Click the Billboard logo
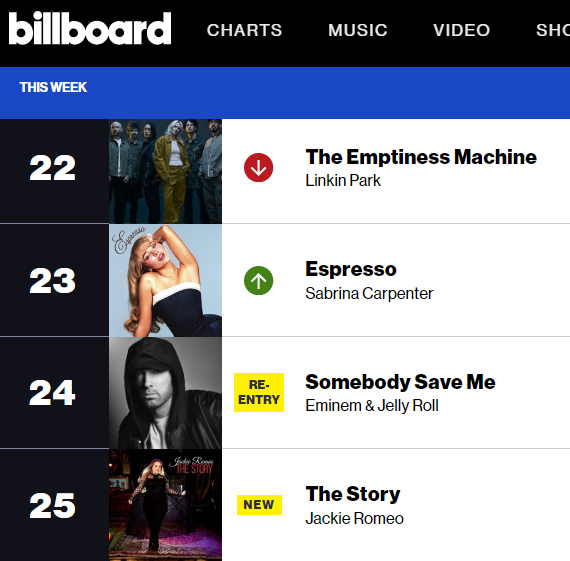 90,28
